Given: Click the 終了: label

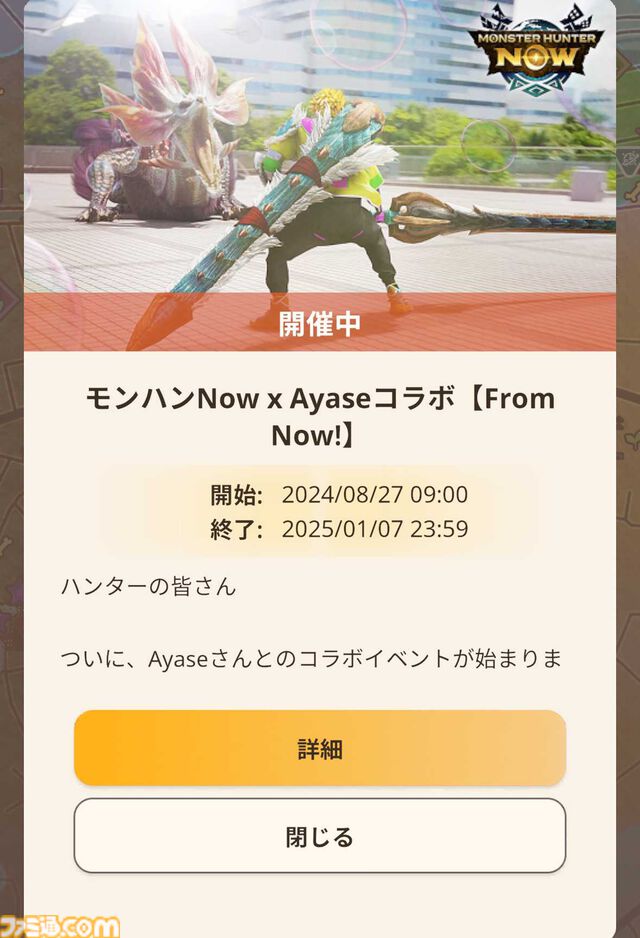Looking at the screenshot, I should 236,529.
